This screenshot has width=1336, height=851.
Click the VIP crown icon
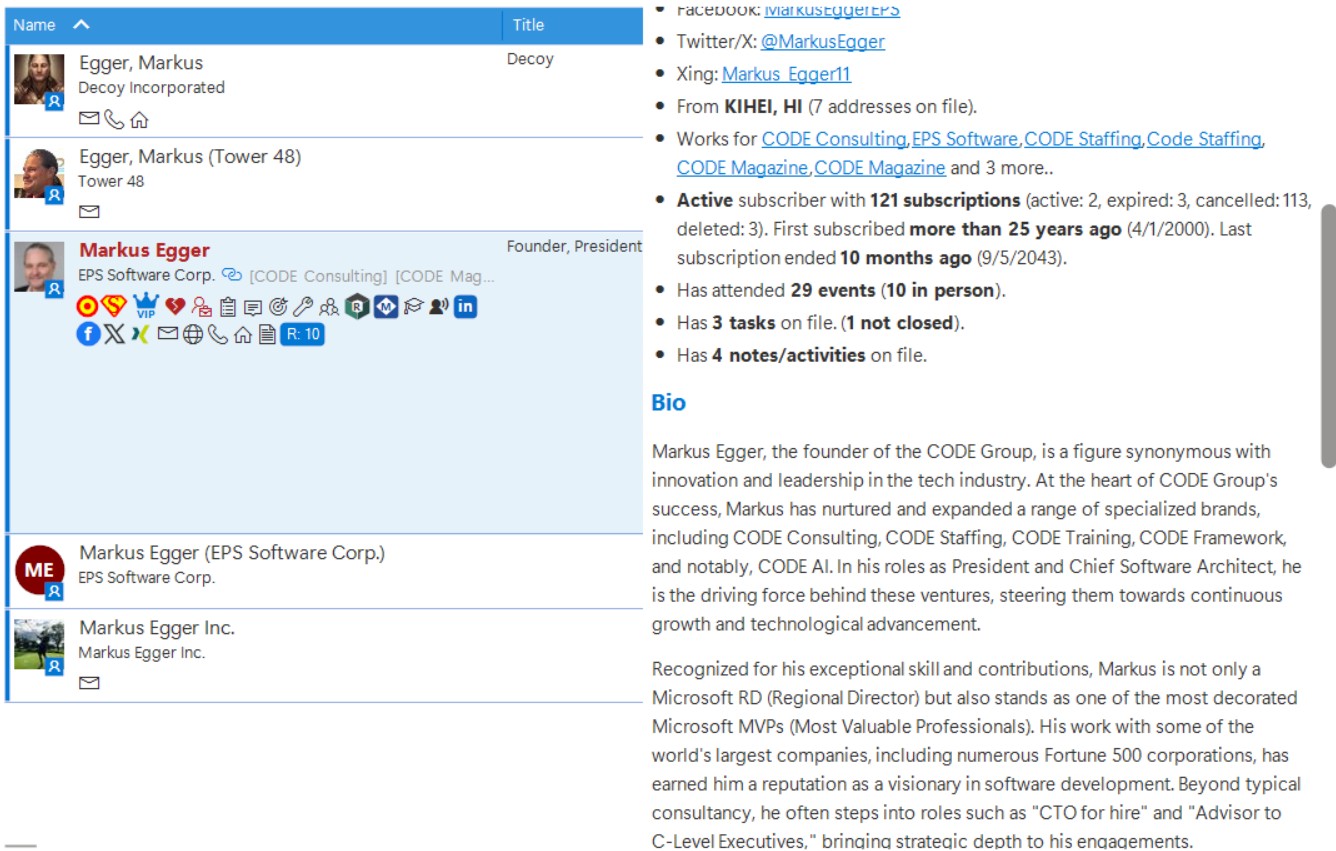point(146,306)
